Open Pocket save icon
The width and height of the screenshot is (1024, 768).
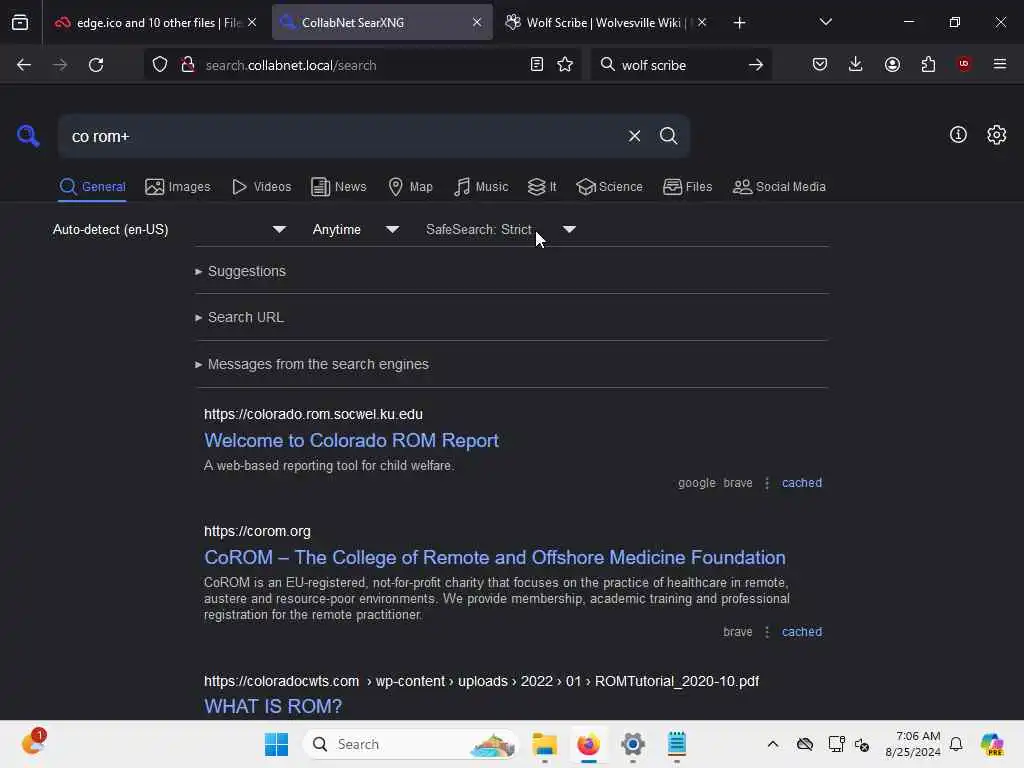pyautogui.click(x=820, y=64)
